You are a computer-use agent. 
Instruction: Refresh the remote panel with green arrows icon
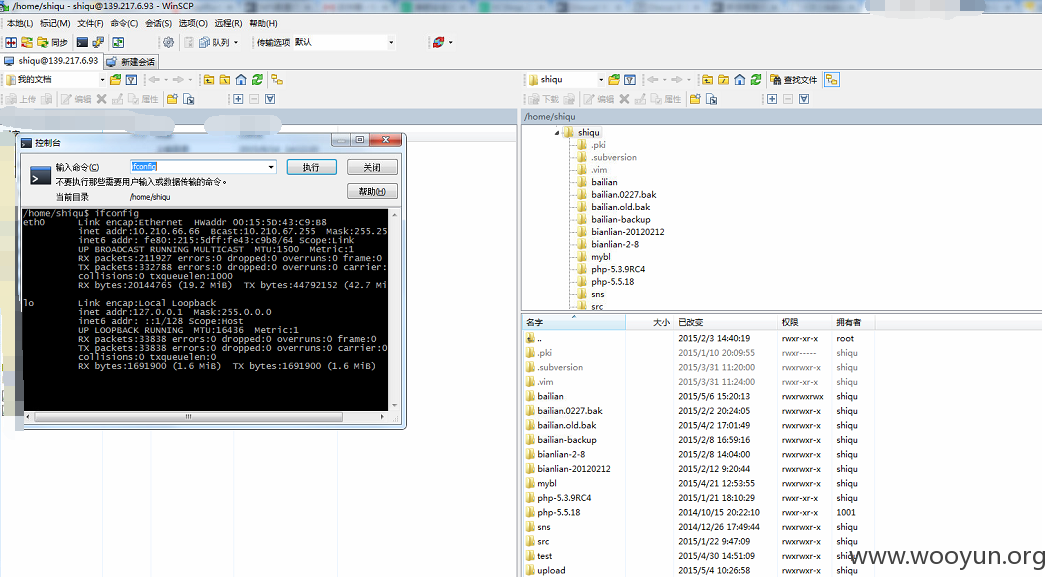point(756,79)
